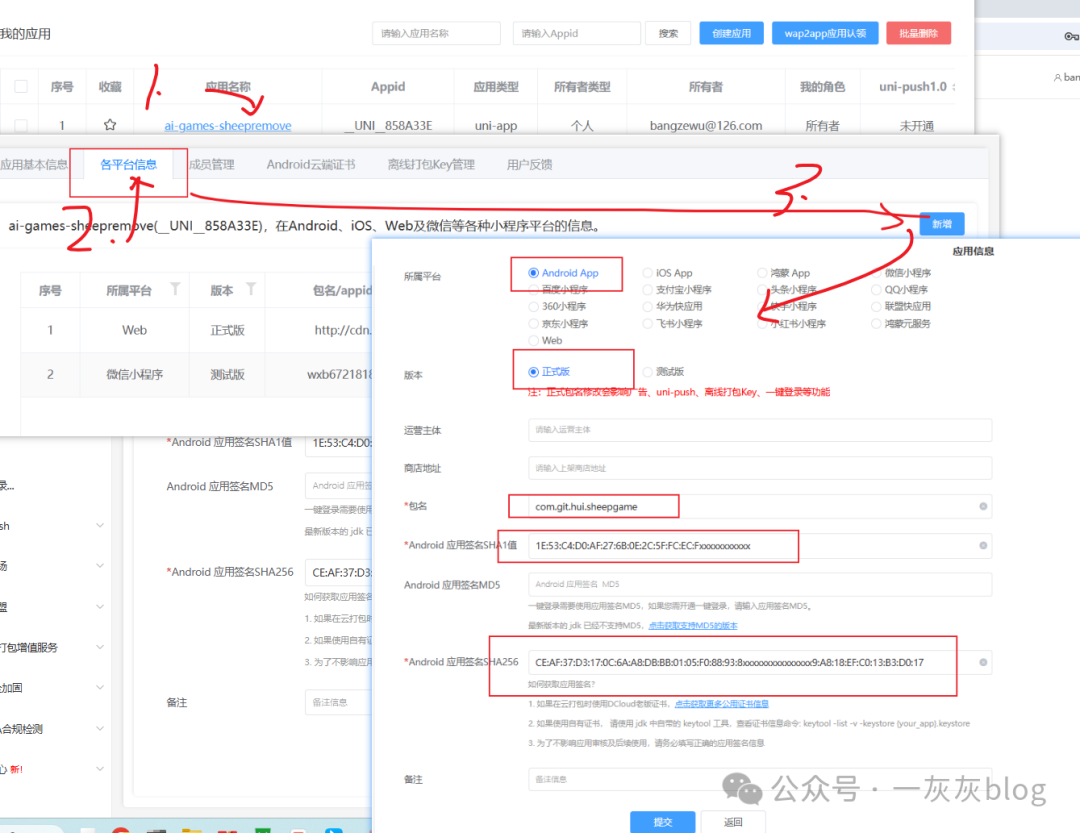
Task: Click the filter icon beside 版本 column
Action: [251, 289]
